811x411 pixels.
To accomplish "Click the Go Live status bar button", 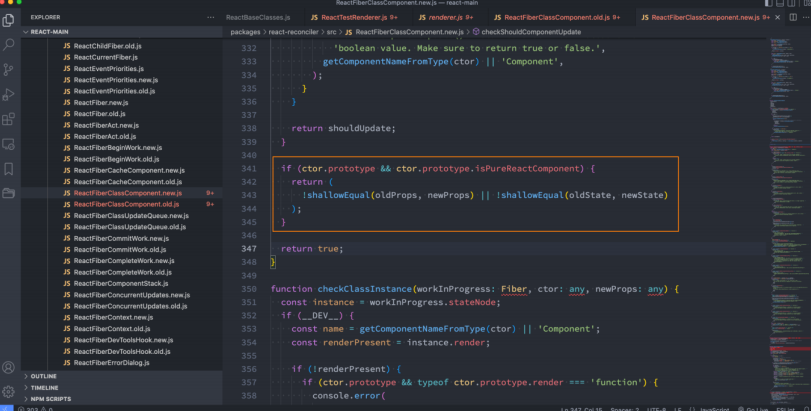I will click(x=754, y=409).
